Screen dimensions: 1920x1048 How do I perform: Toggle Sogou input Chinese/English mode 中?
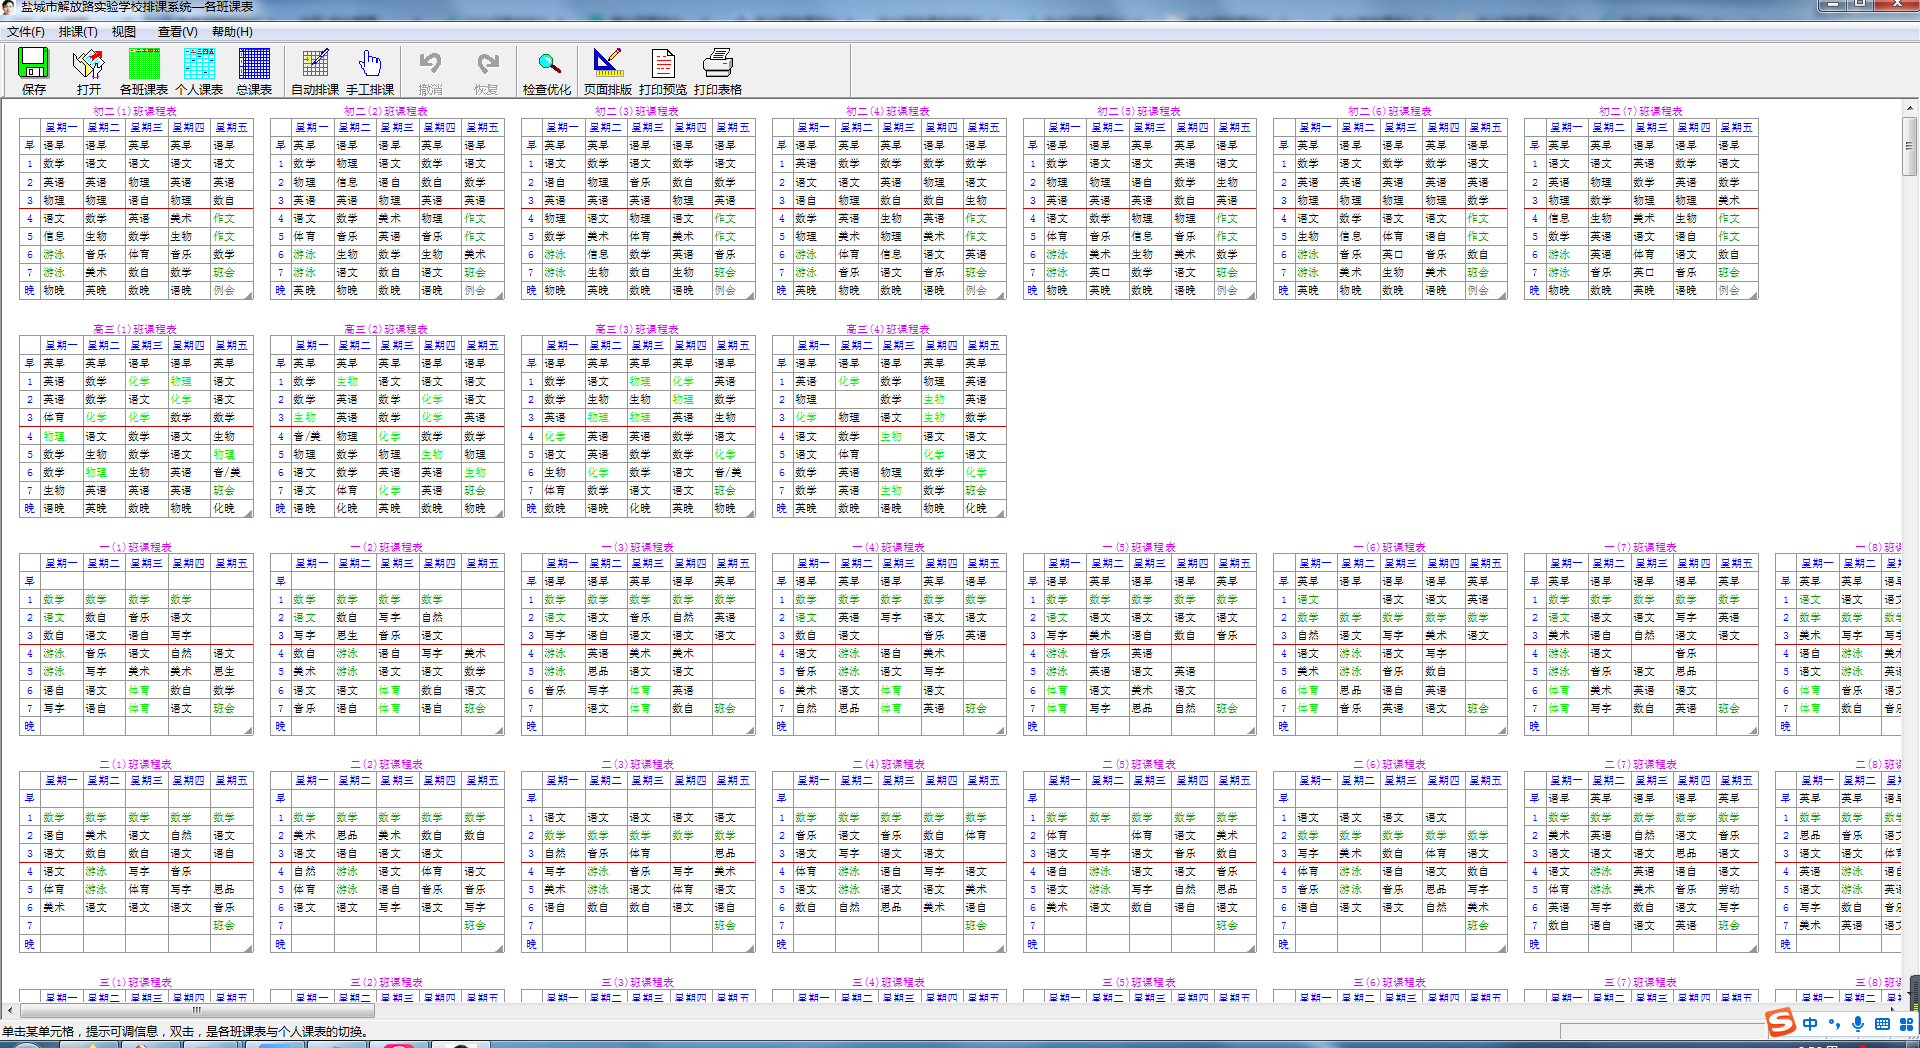[x=1810, y=1024]
